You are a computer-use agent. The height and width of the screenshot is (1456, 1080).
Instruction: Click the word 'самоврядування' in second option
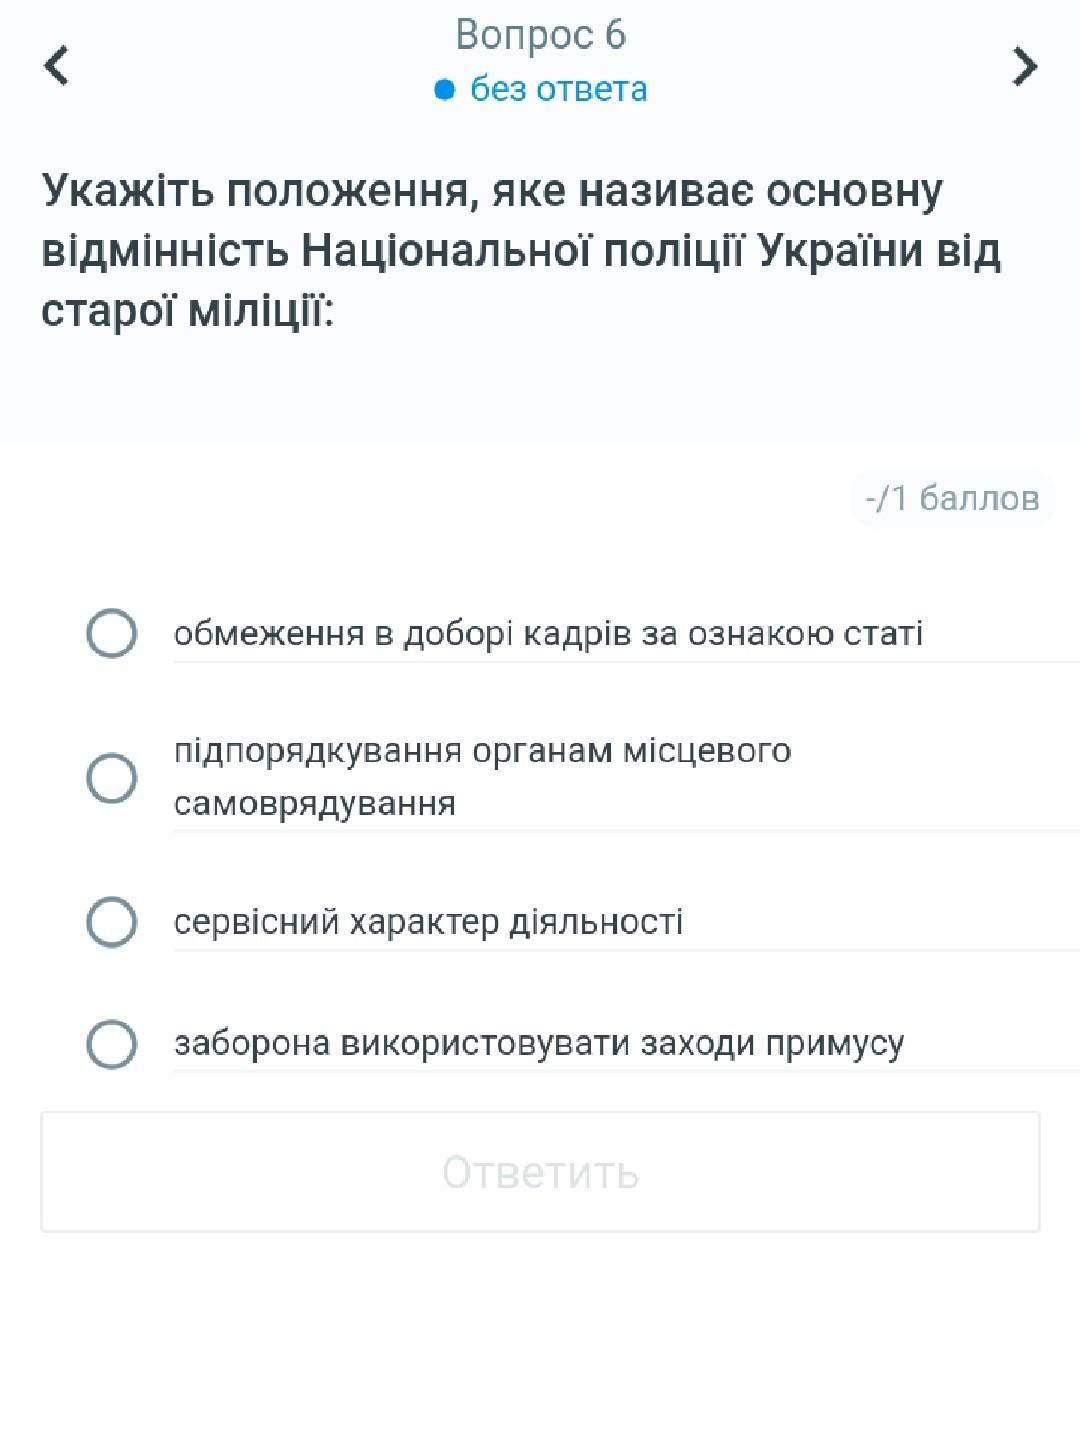315,804
